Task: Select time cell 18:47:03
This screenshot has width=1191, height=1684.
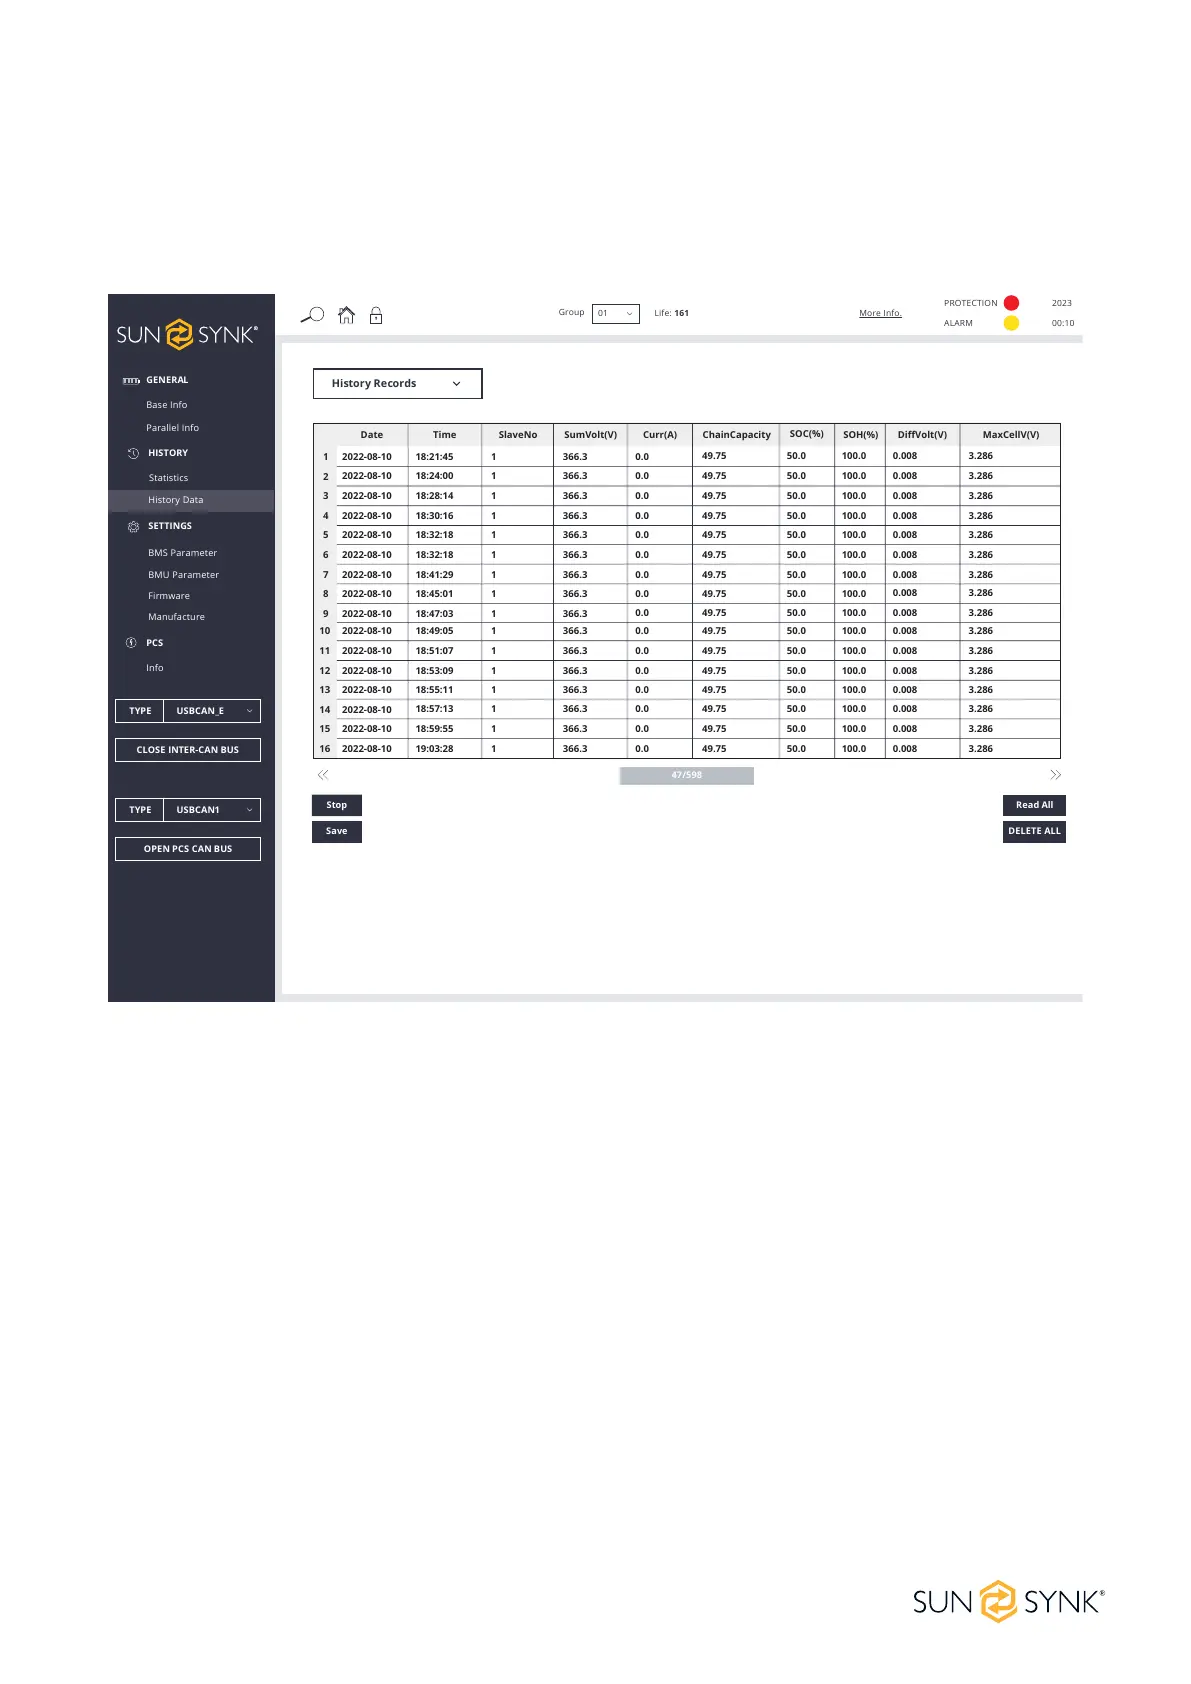Action: [444, 614]
